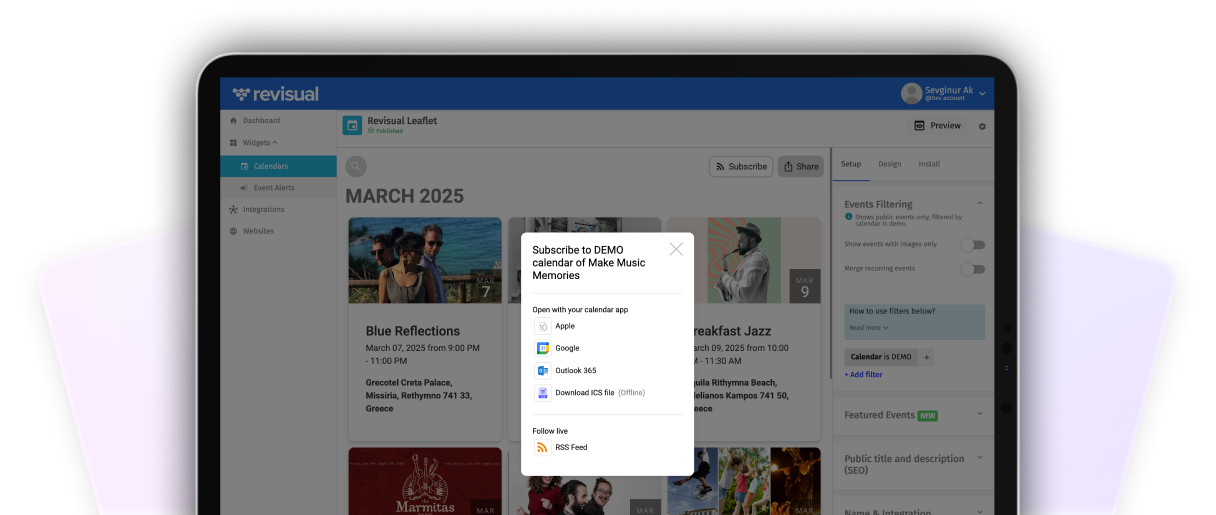Click the plus button next to Calendar is DEMO
The image size is (1216, 515).
click(926, 357)
